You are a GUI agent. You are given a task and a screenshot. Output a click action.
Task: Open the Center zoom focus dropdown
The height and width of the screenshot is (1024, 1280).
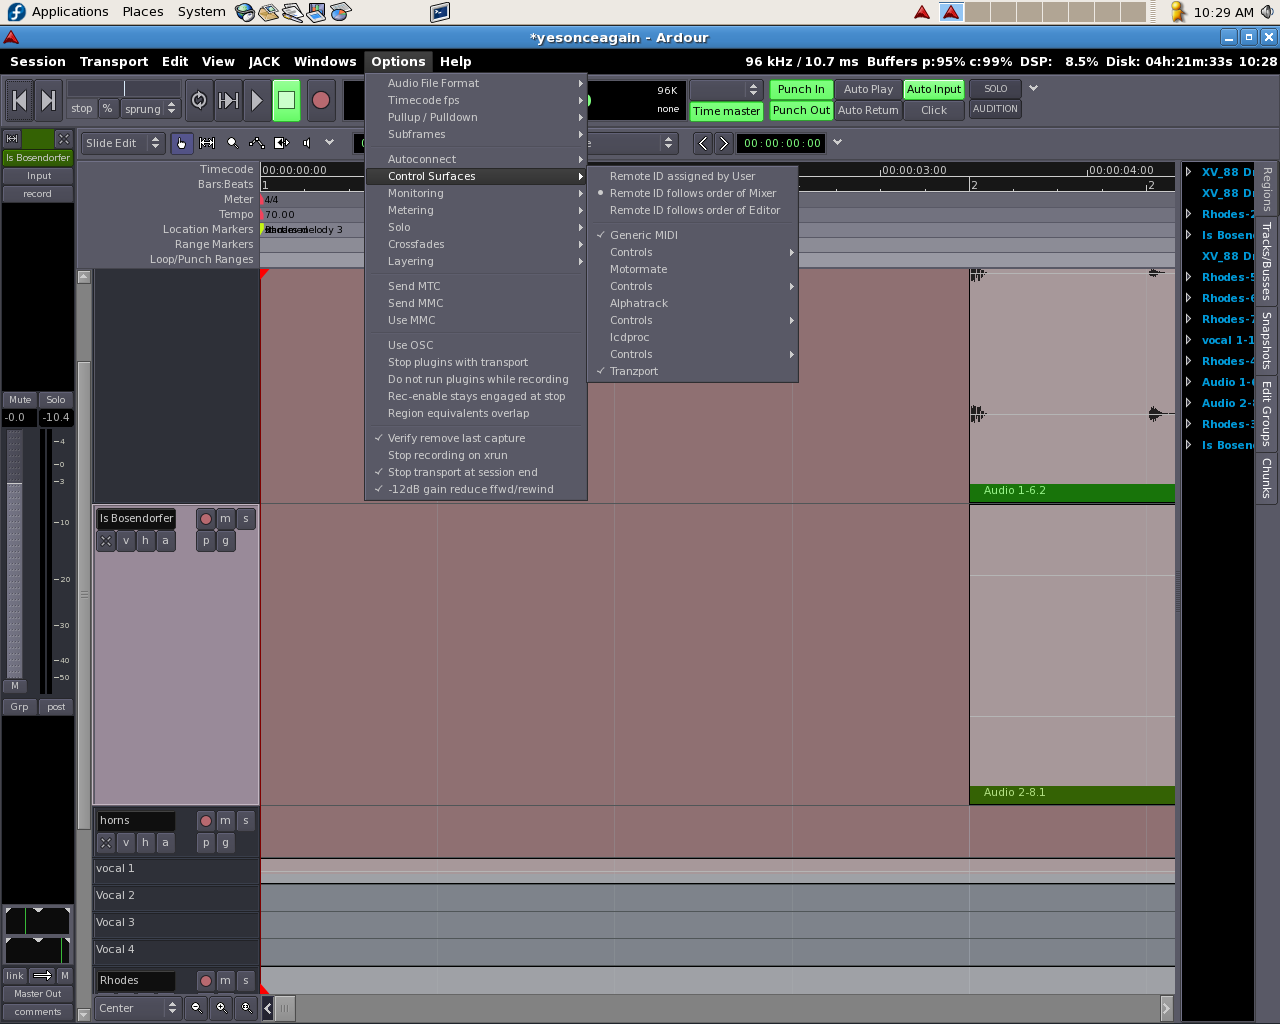click(137, 1008)
